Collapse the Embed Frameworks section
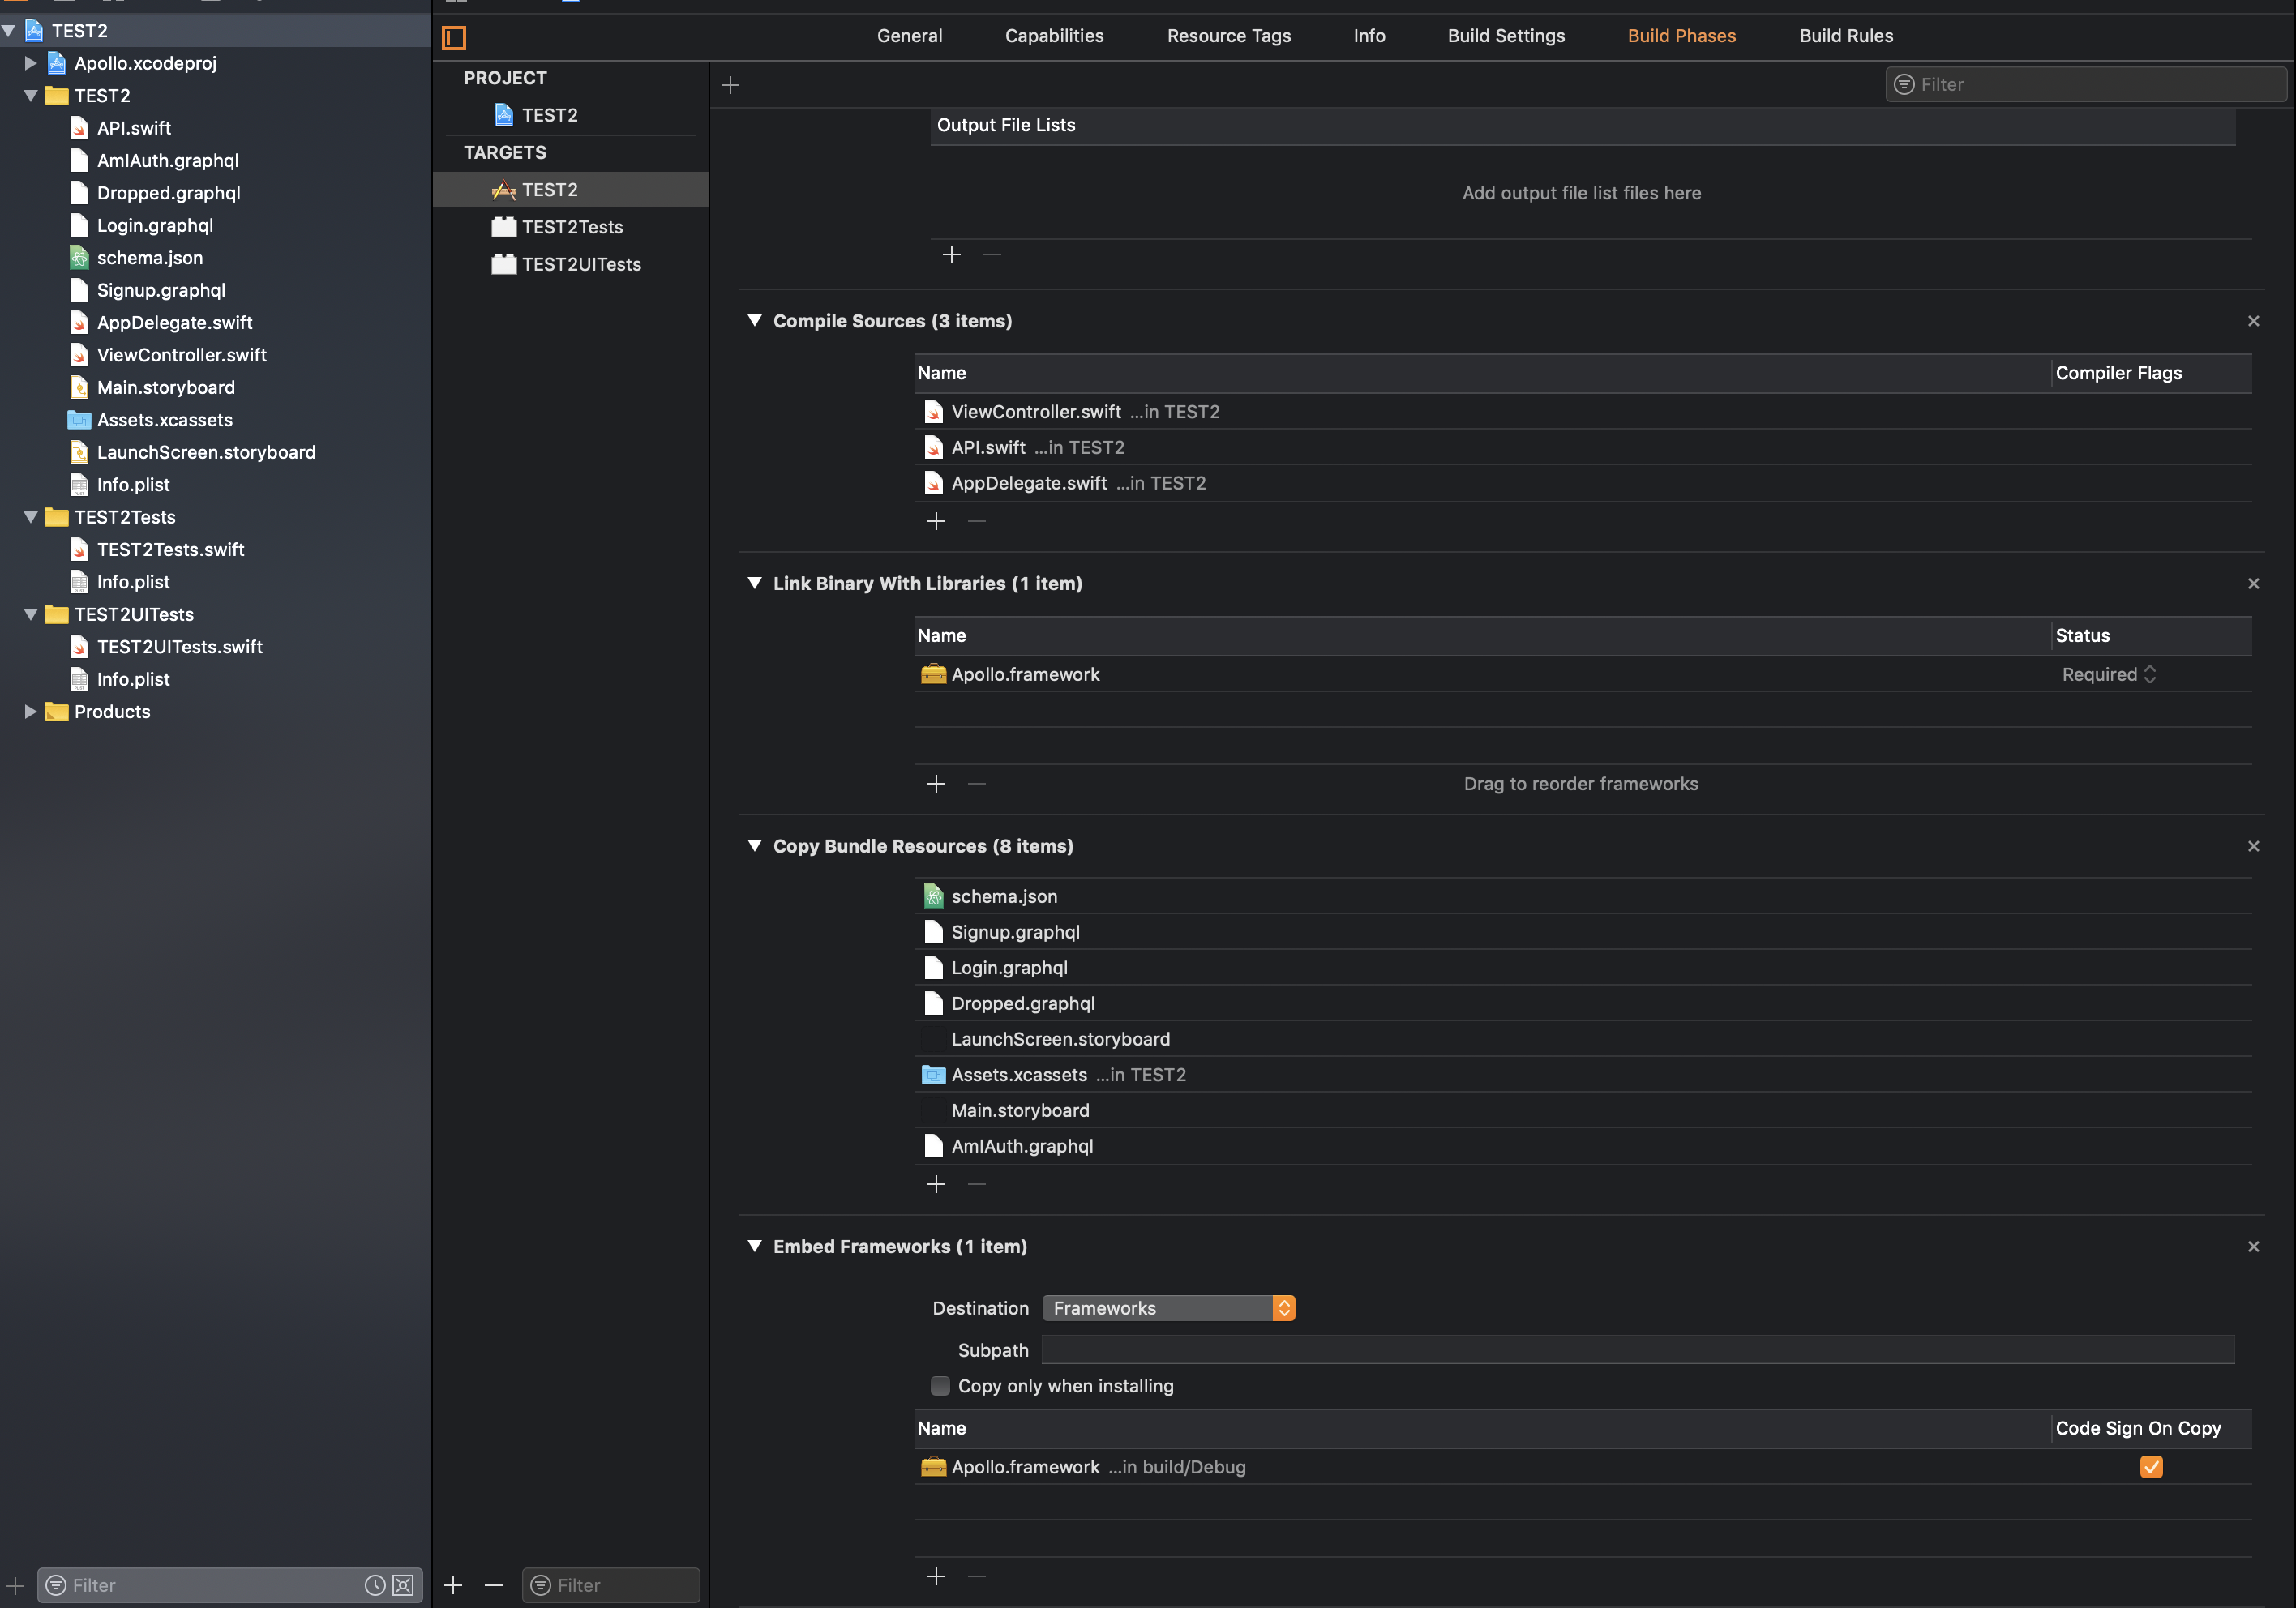This screenshot has width=2296, height=1608. [x=755, y=1246]
